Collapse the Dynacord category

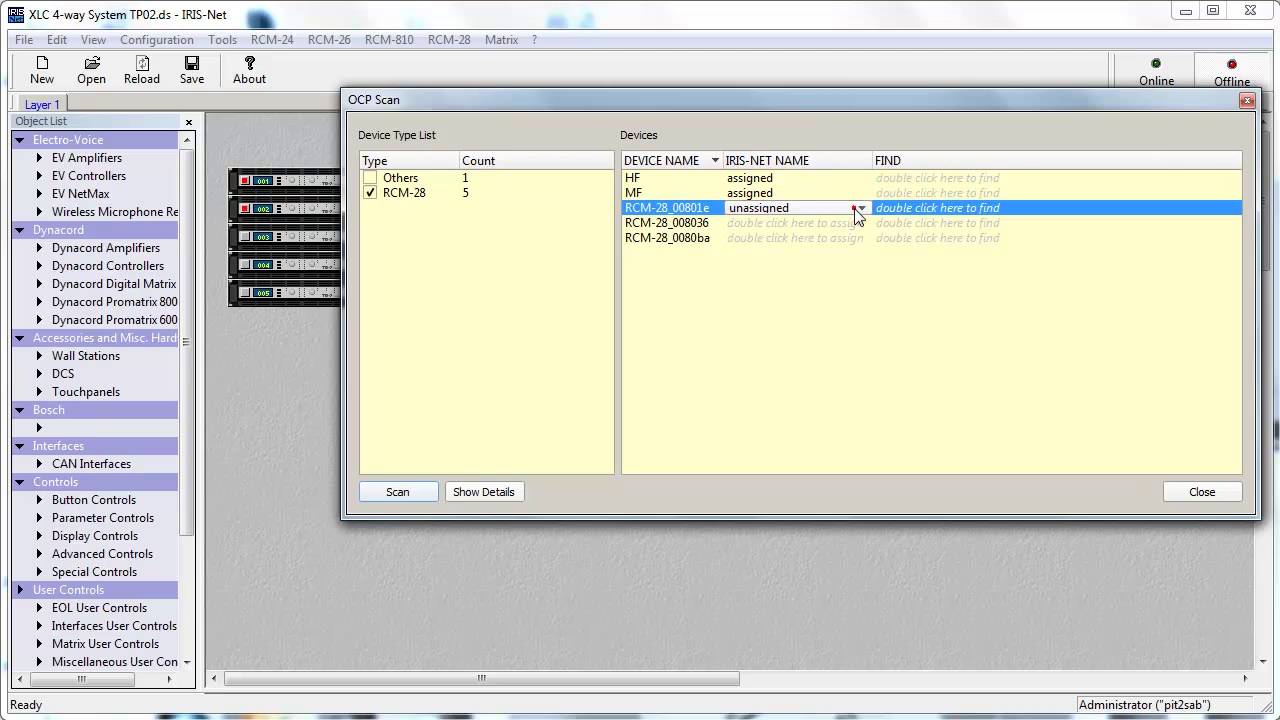pos(20,230)
